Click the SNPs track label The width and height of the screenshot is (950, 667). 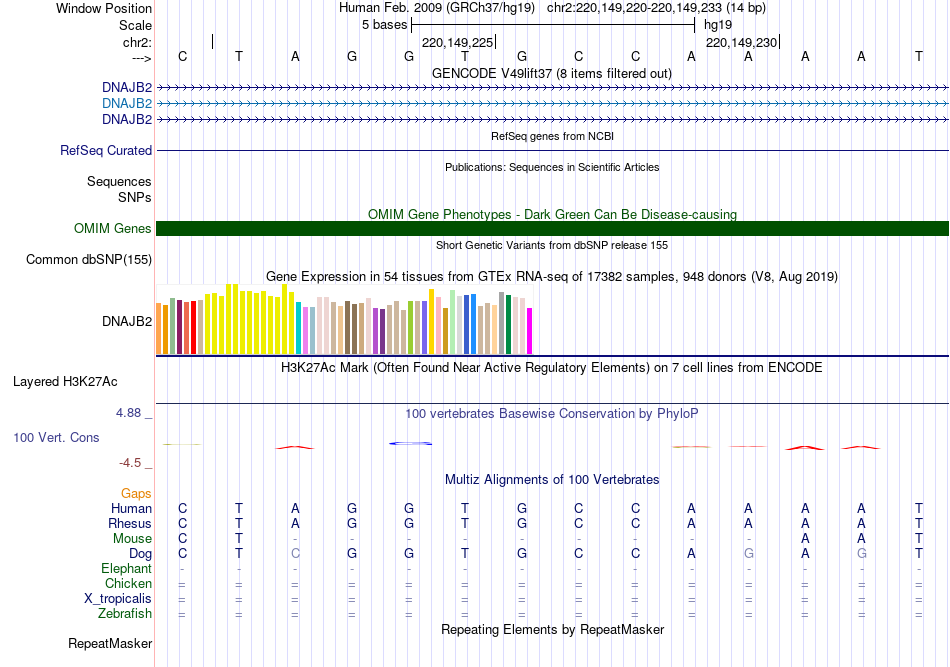click(x=135, y=197)
